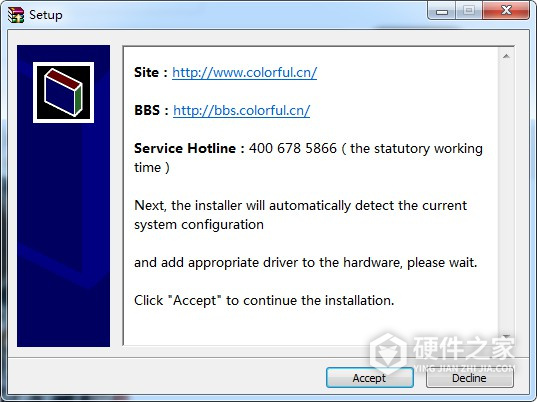Close the Setup window
The height and width of the screenshot is (402, 537).
(506, 11)
